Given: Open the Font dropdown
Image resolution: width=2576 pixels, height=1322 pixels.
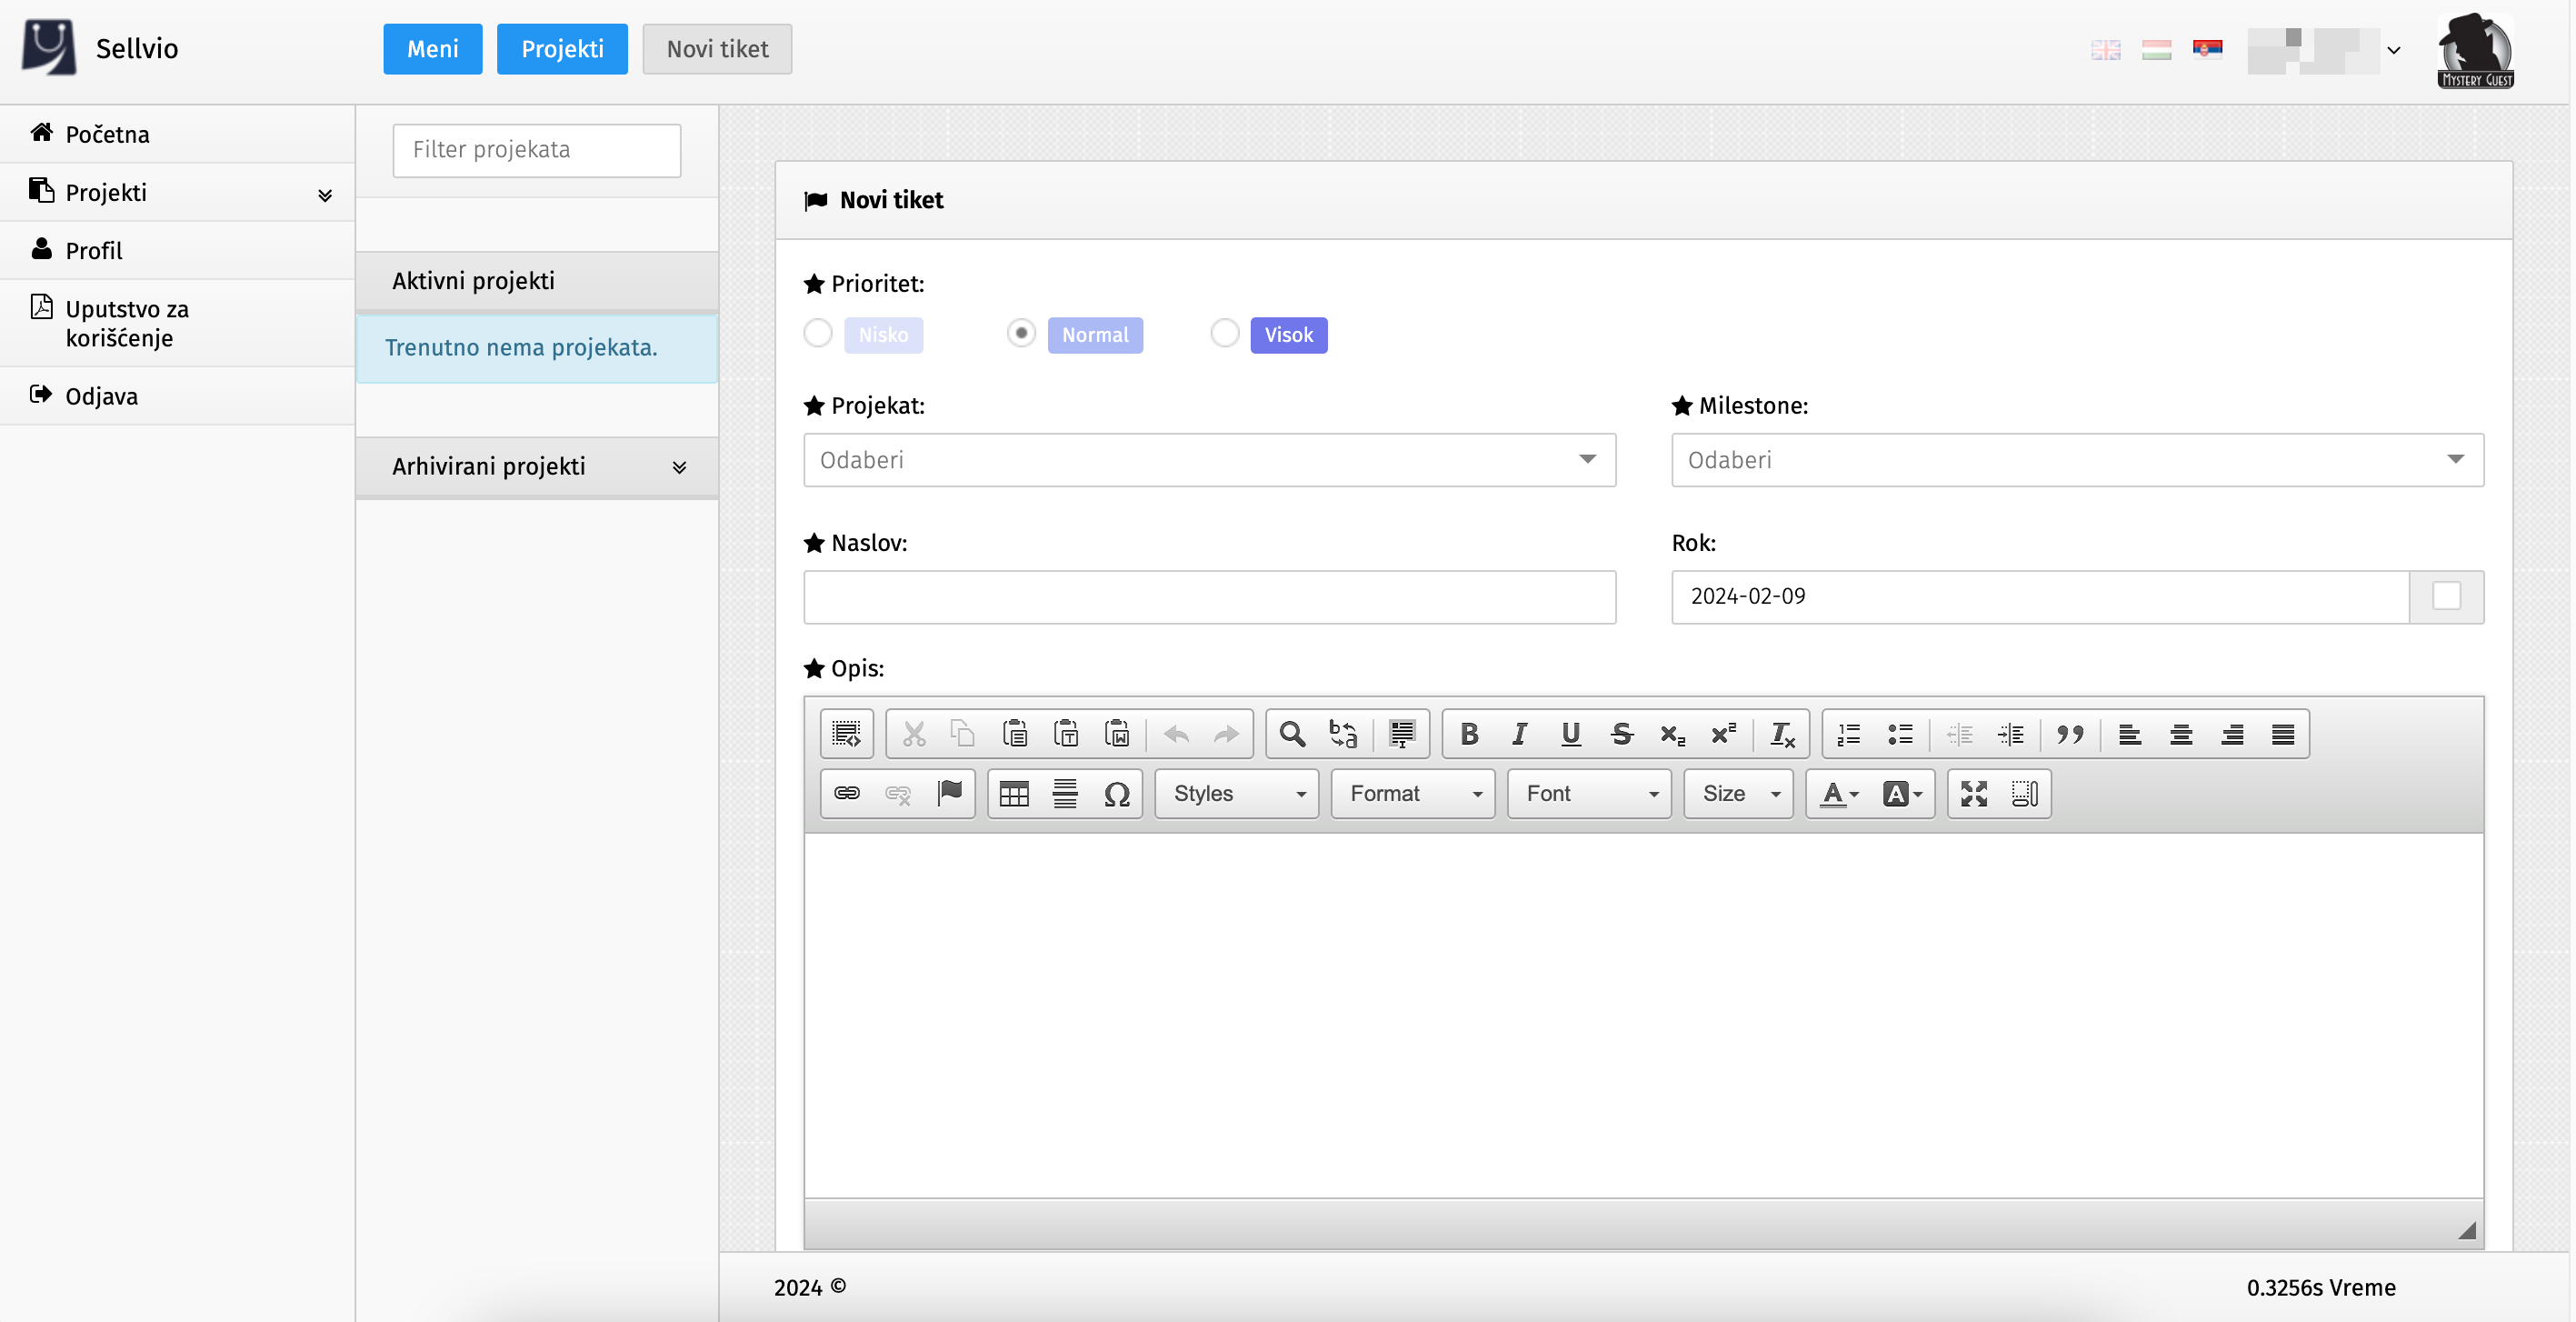Looking at the screenshot, I should [x=1589, y=793].
